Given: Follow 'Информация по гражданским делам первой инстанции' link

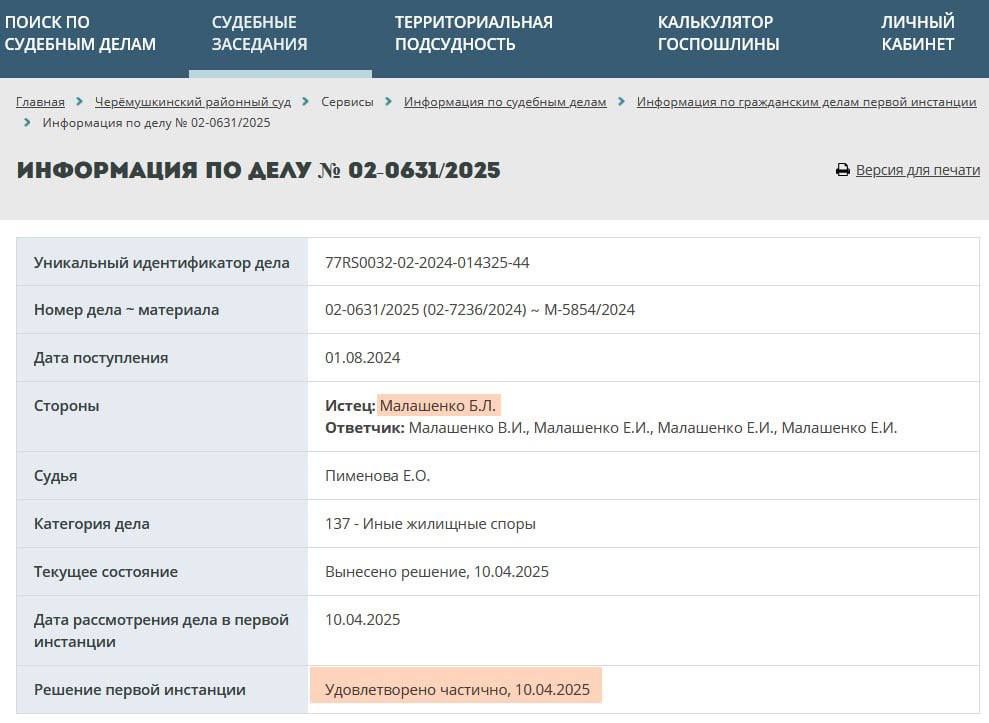Looking at the screenshot, I should click(x=806, y=102).
